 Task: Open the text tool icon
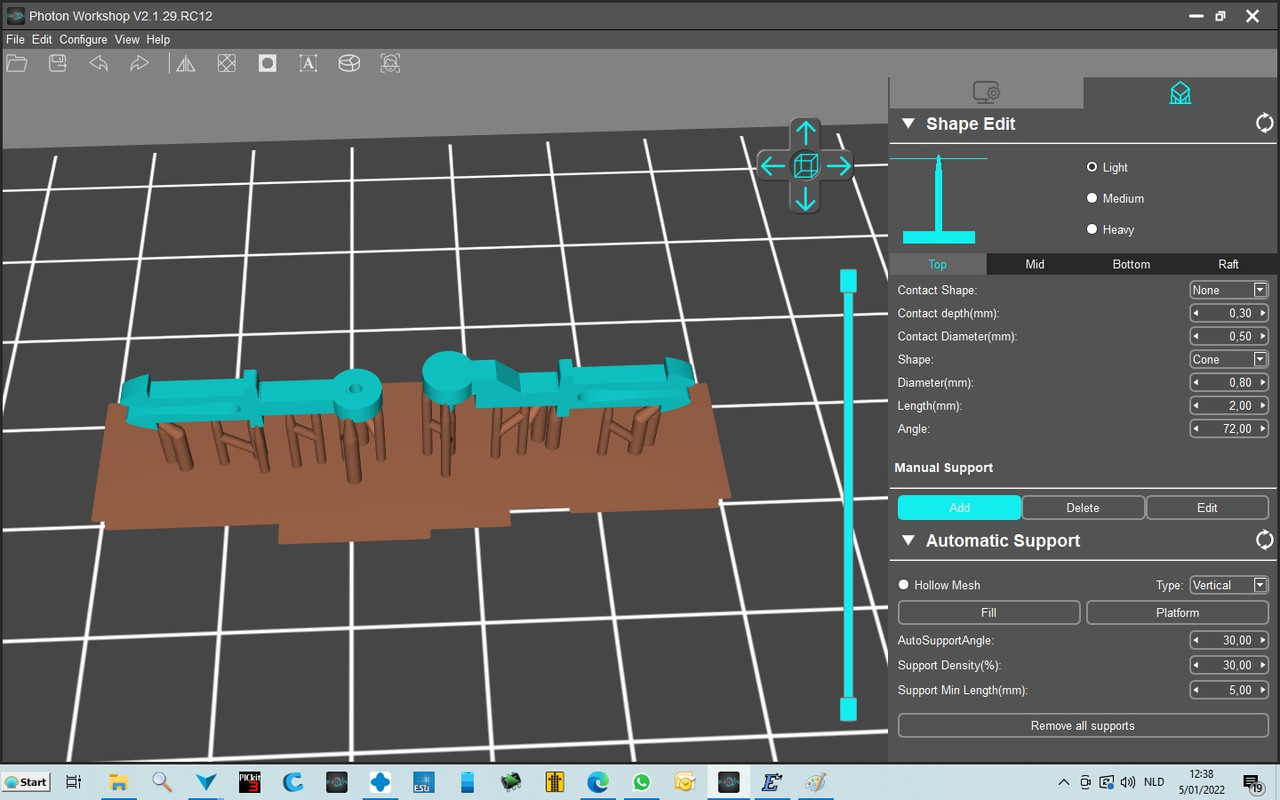point(308,63)
